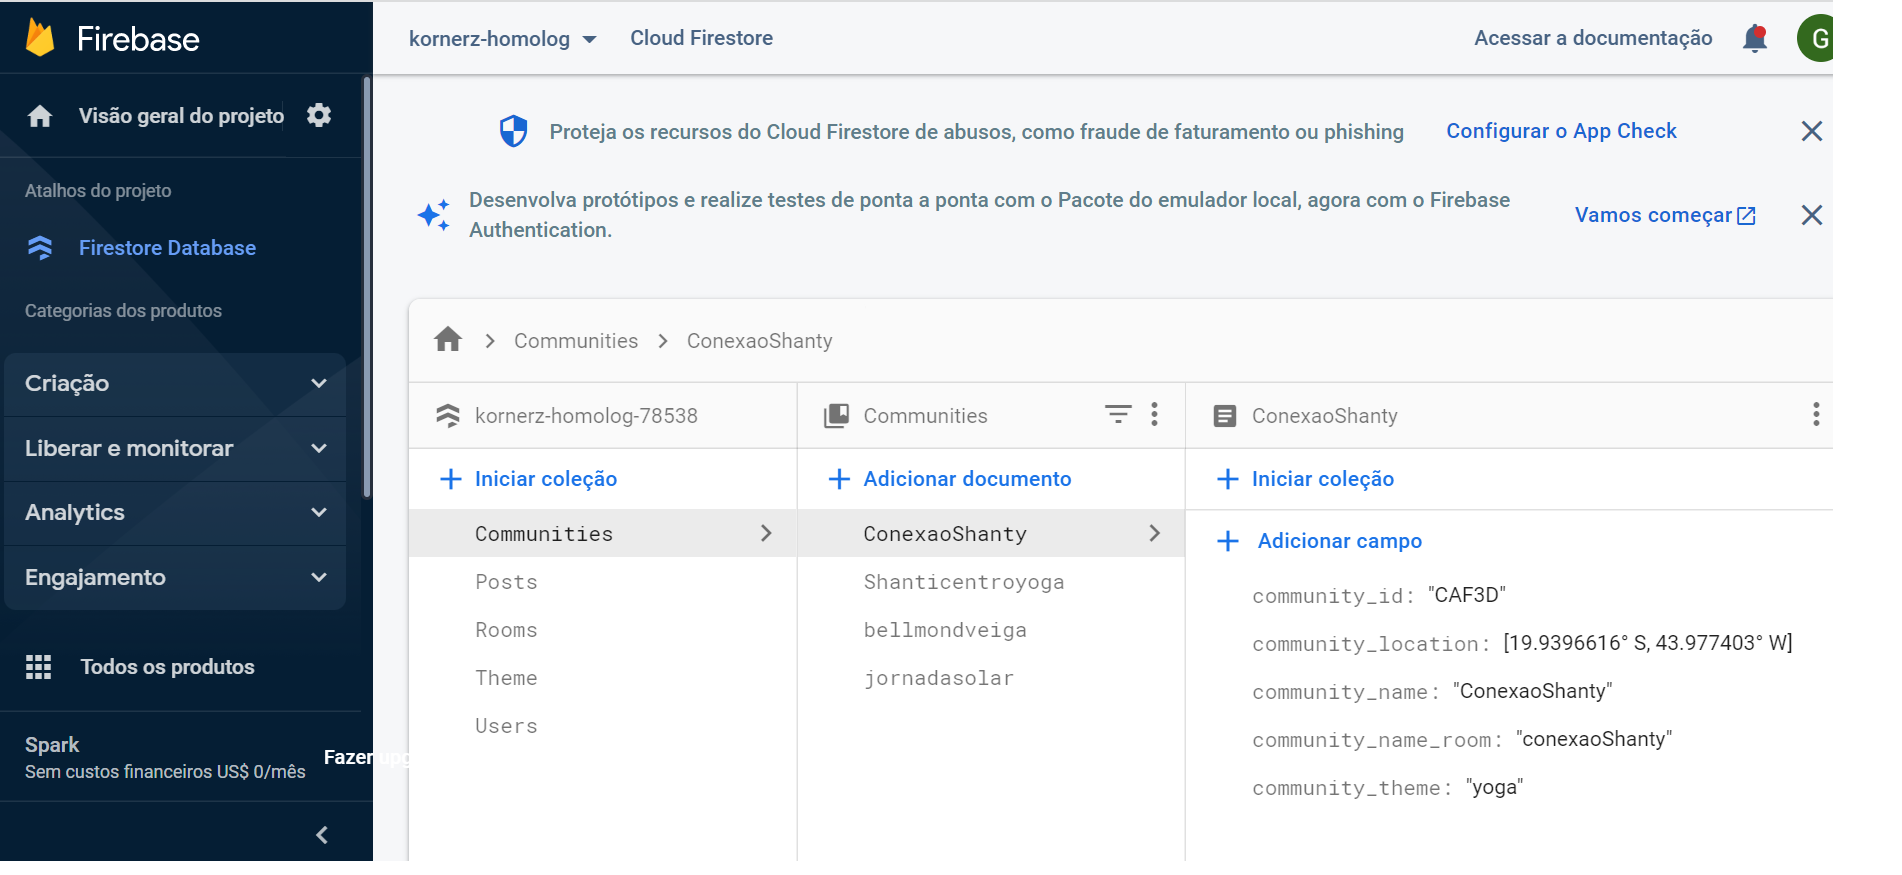
Task: Click the Todos os produtos grid icon
Action: (38, 667)
